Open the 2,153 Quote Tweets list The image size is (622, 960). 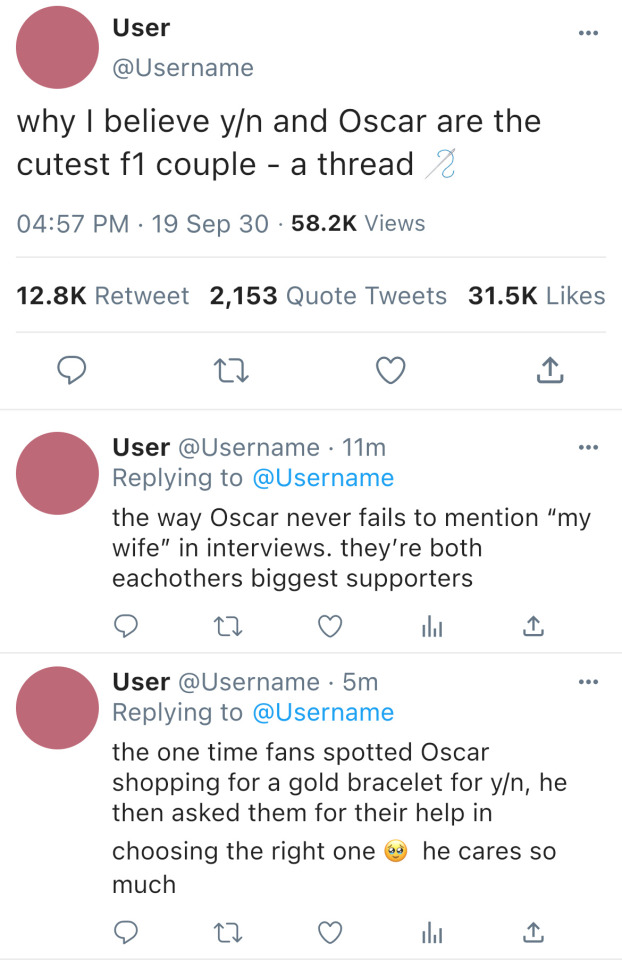tap(328, 296)
